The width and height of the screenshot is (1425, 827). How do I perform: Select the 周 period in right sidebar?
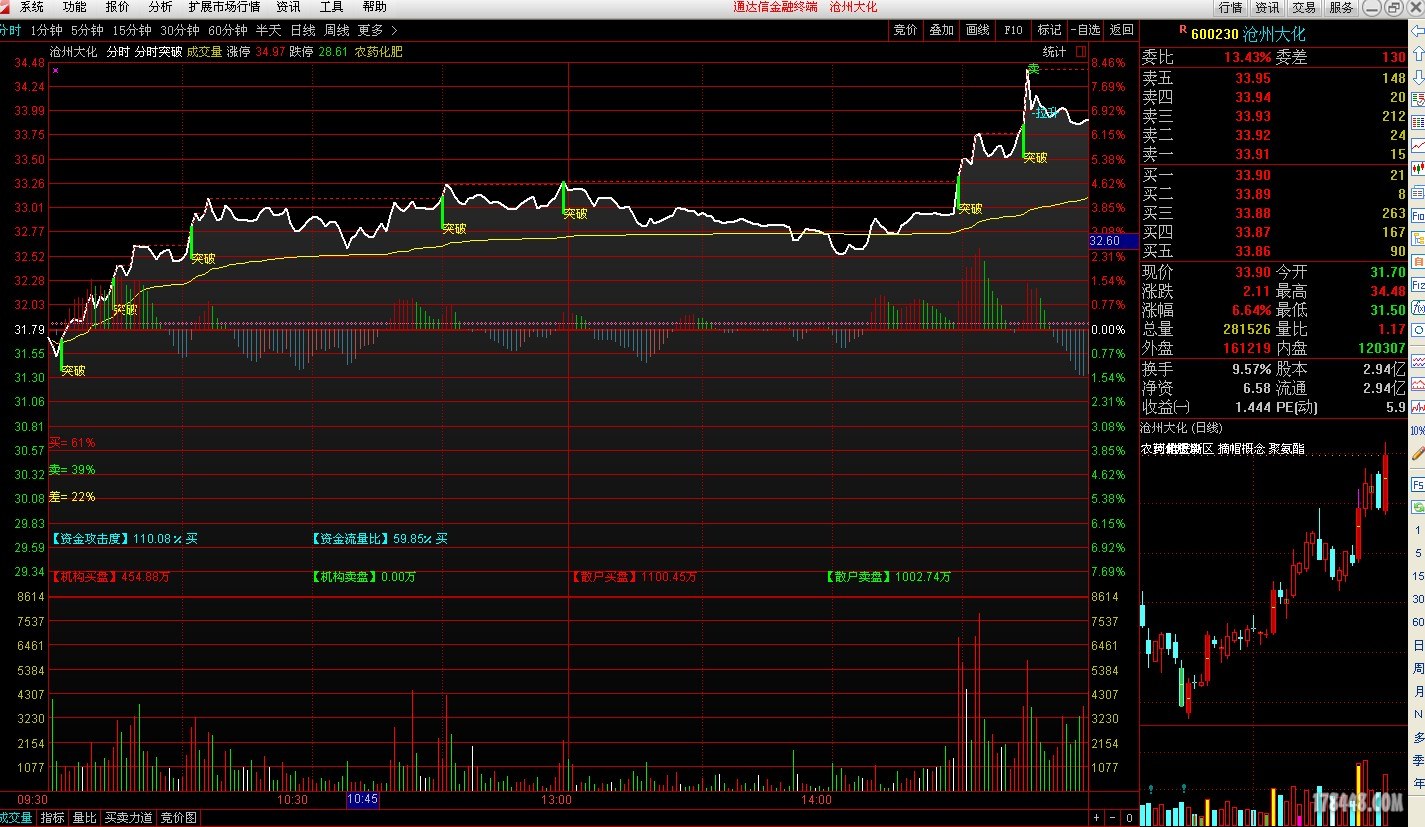[x=1418, y=668]
